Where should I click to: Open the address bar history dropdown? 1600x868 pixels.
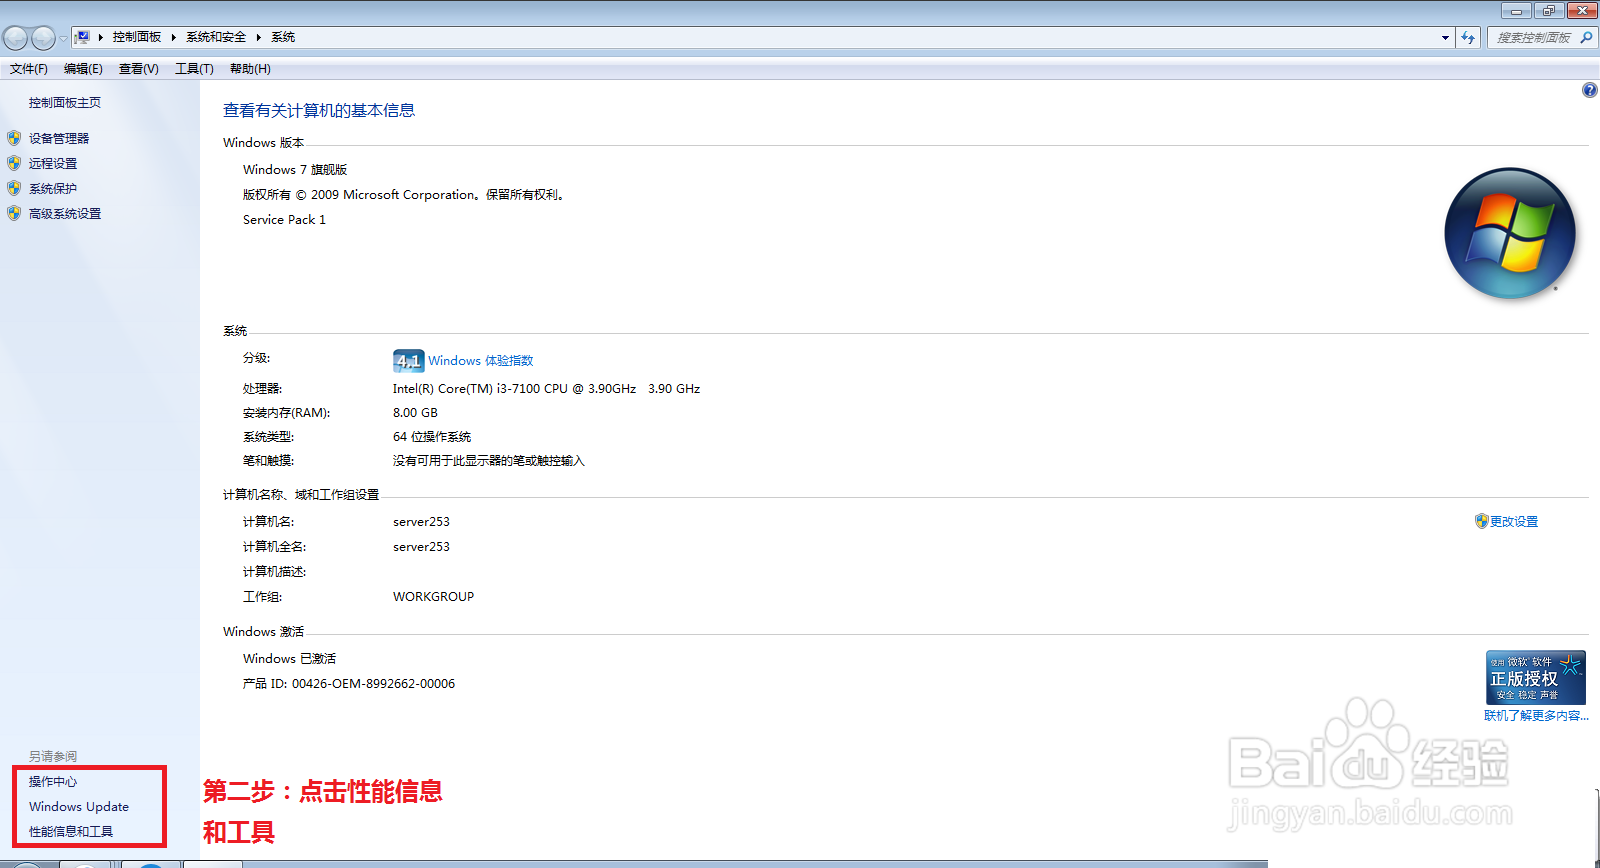[x=1445, y=38]
